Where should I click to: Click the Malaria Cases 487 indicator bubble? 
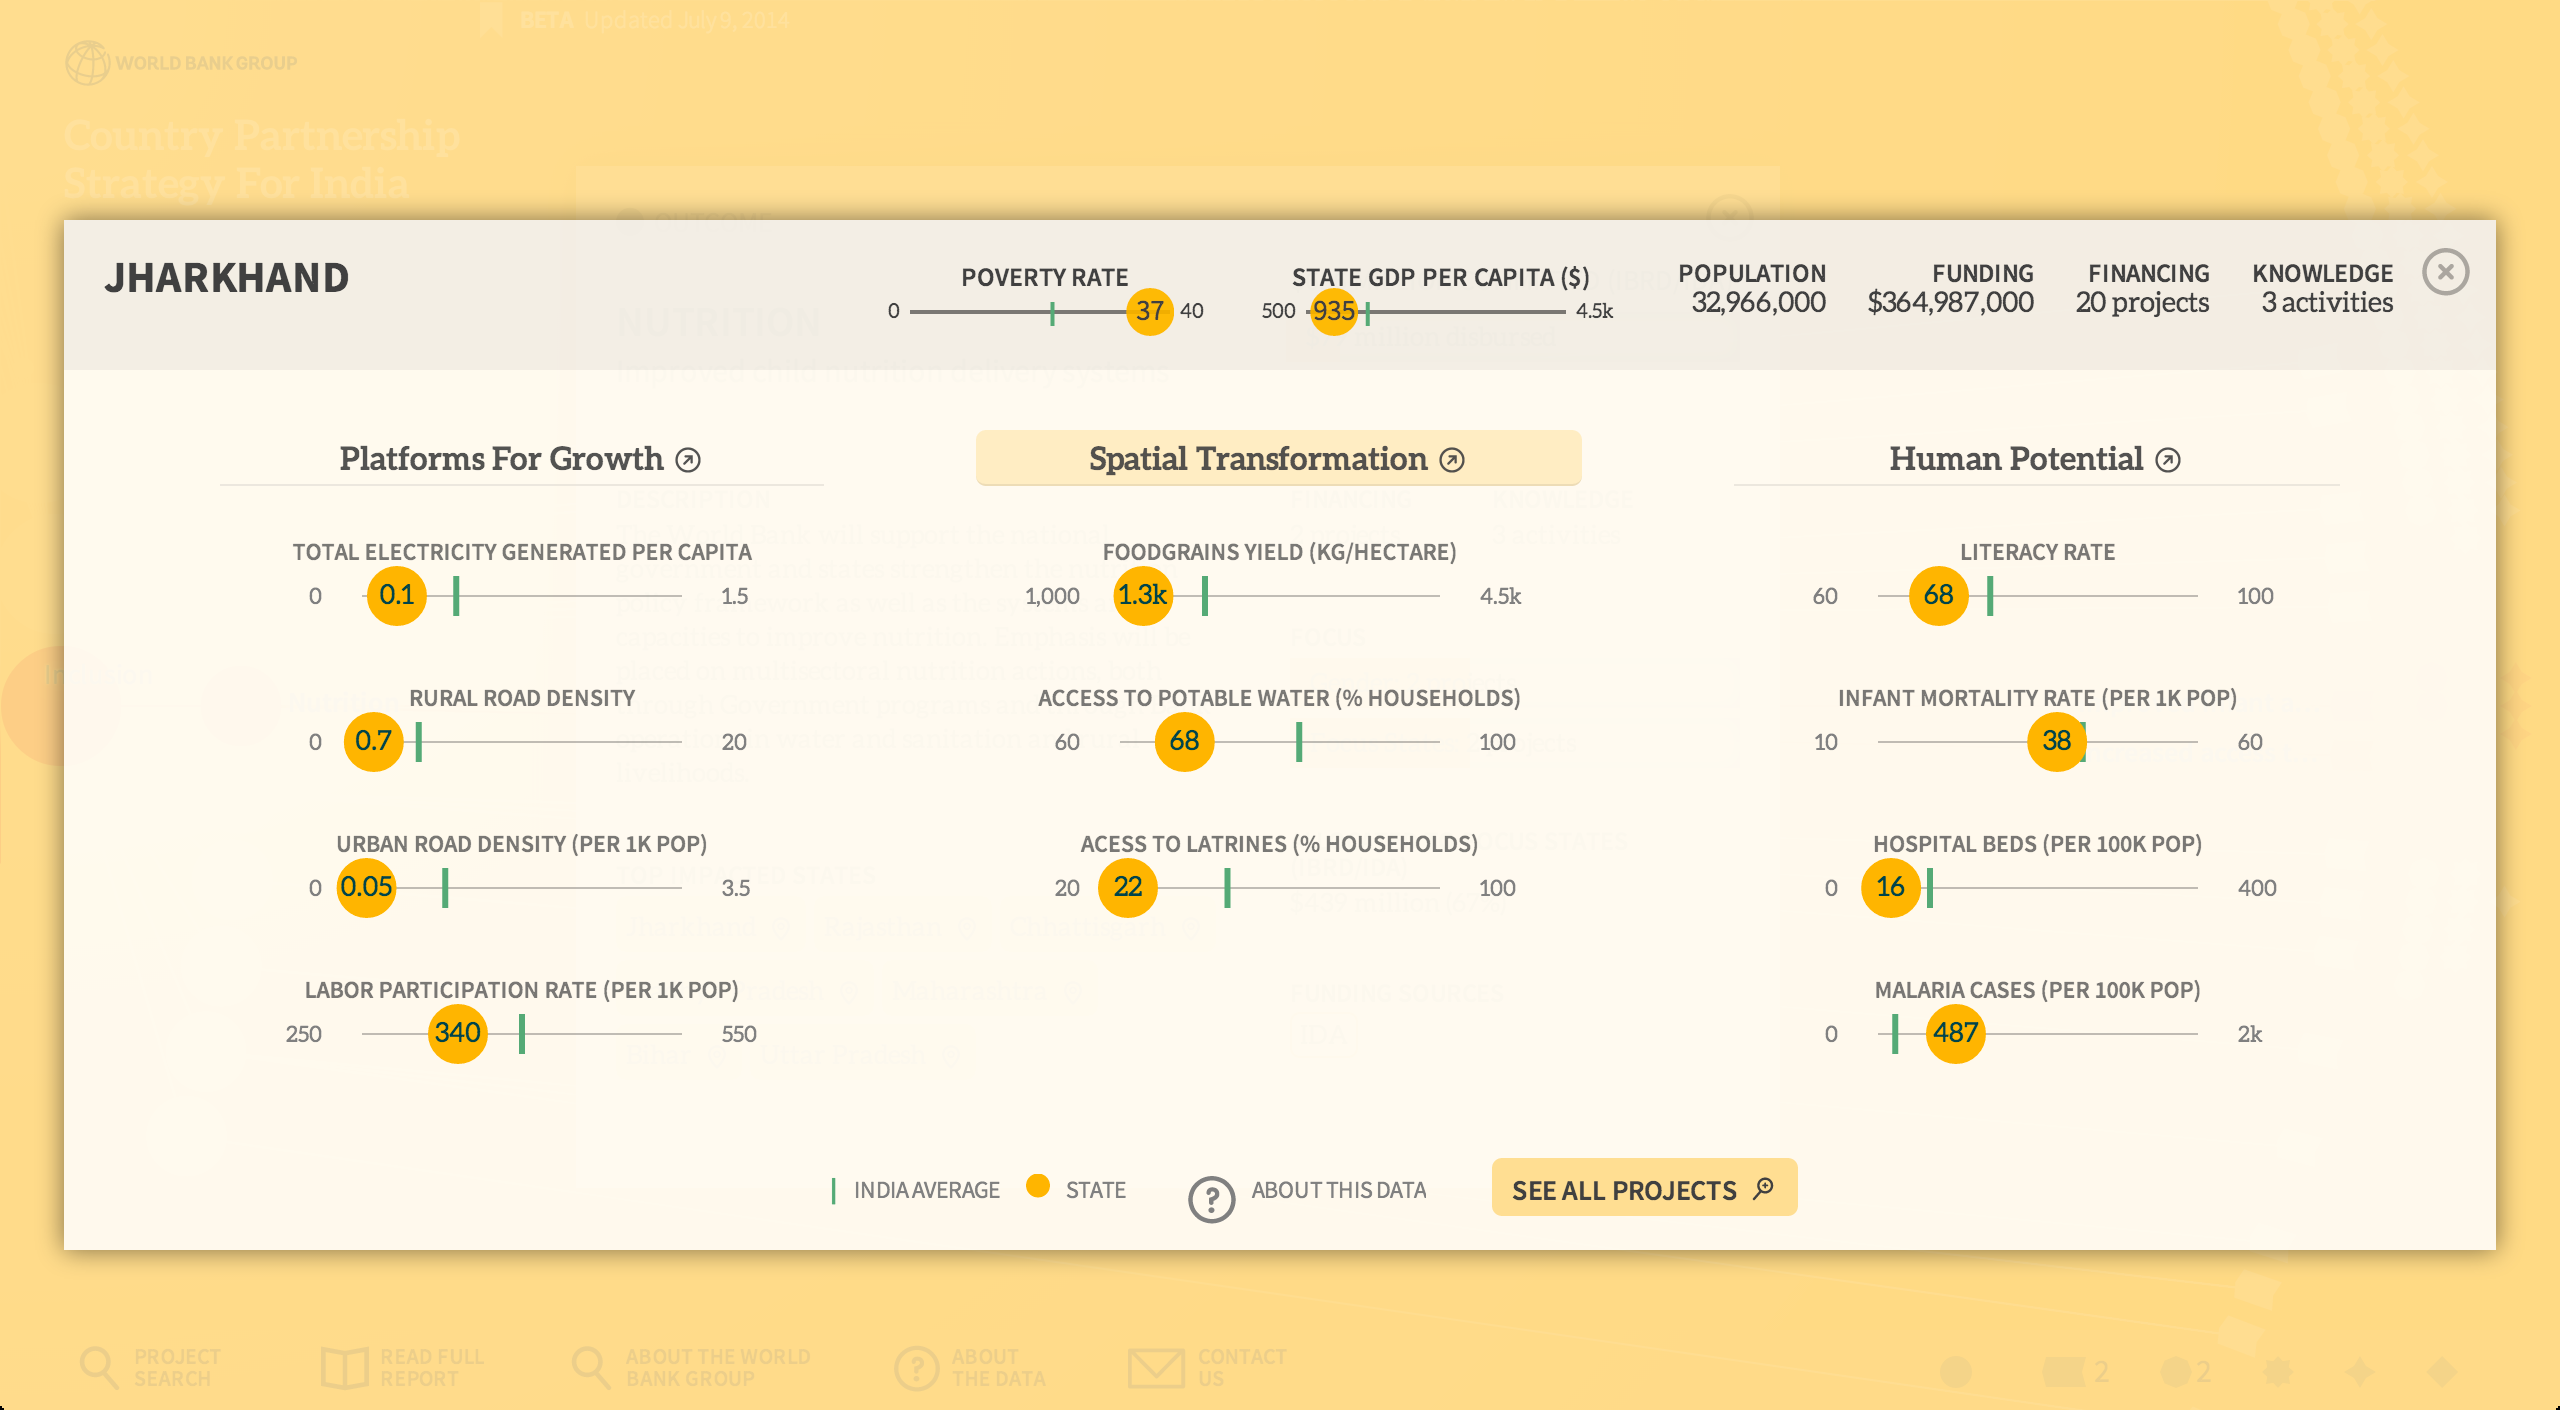tap(1955, 1033)
